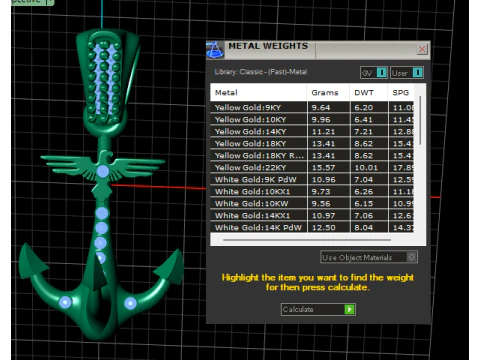Select the White Gold:14KX1 row

[312, 215]
